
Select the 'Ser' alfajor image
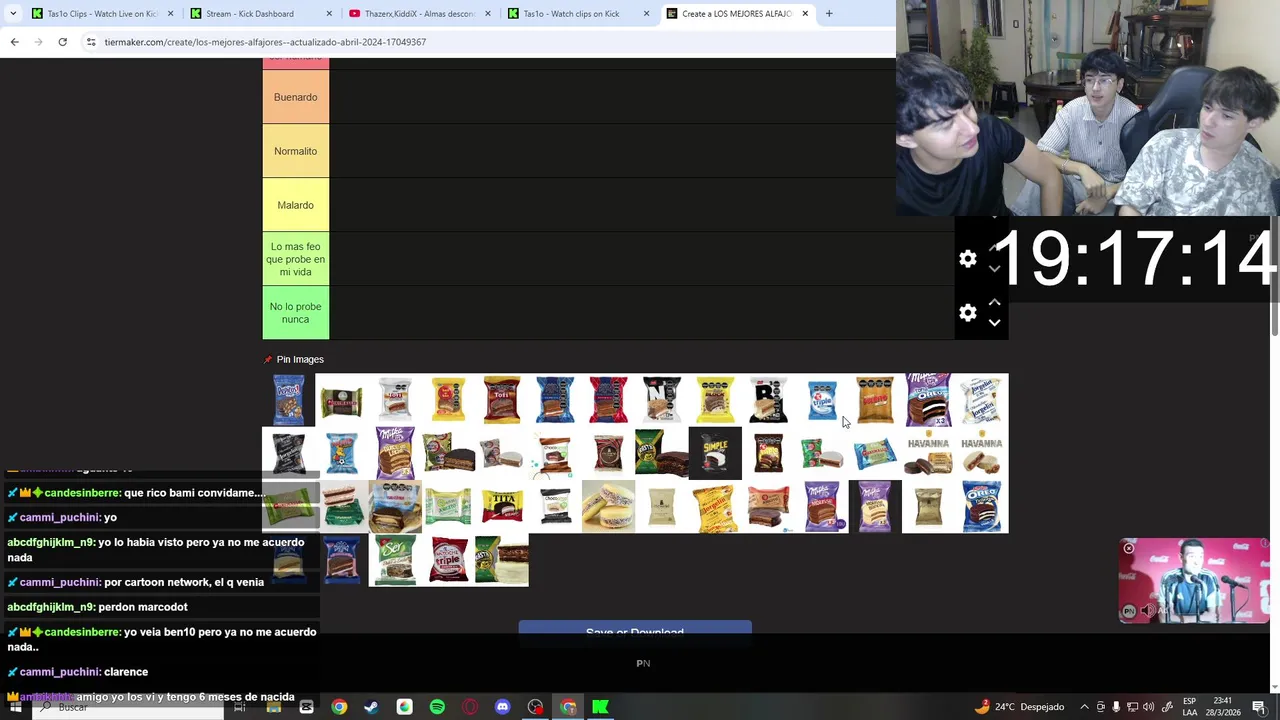(x=395, y=560)
